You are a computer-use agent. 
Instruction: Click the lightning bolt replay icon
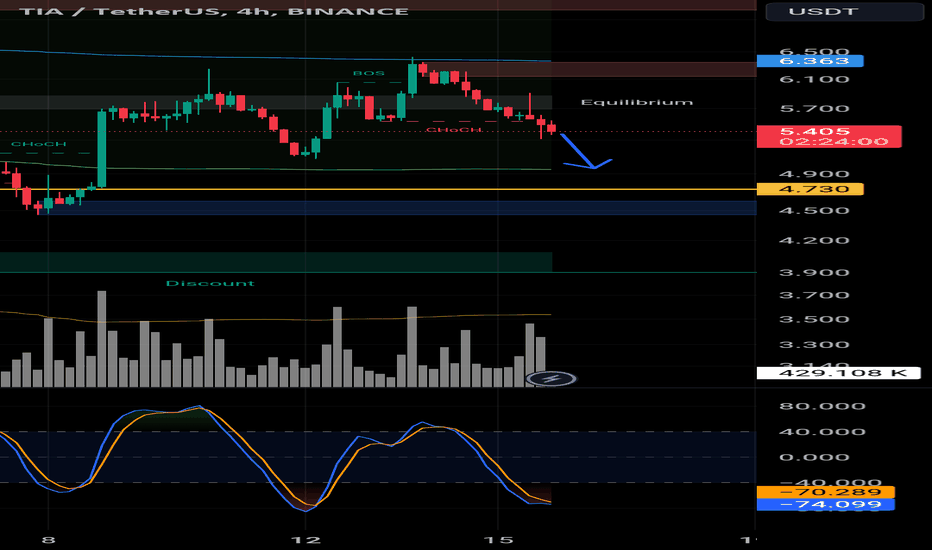click(x=551, y=379)
